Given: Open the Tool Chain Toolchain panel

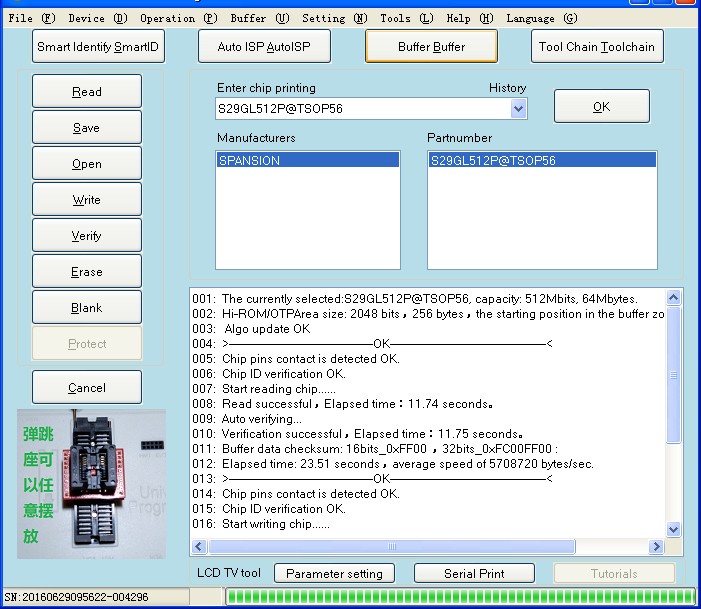Looking at the screenshot, I should pyautogui.click(x=596, y=46).
